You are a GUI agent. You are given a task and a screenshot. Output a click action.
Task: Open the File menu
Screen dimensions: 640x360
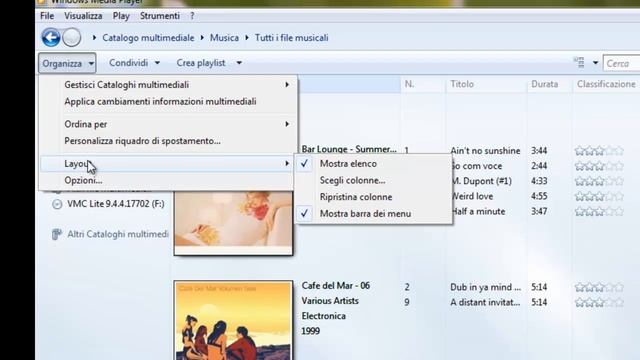47,16
